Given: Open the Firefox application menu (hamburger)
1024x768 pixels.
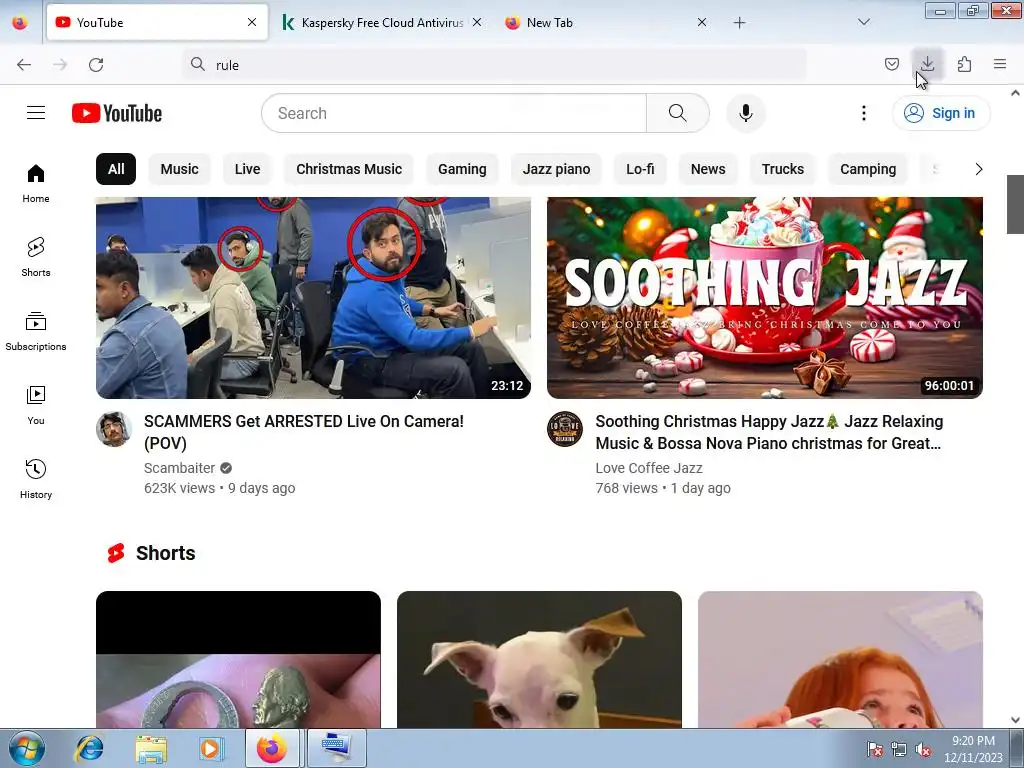Looking at the screenshot, I should 1000,64.
